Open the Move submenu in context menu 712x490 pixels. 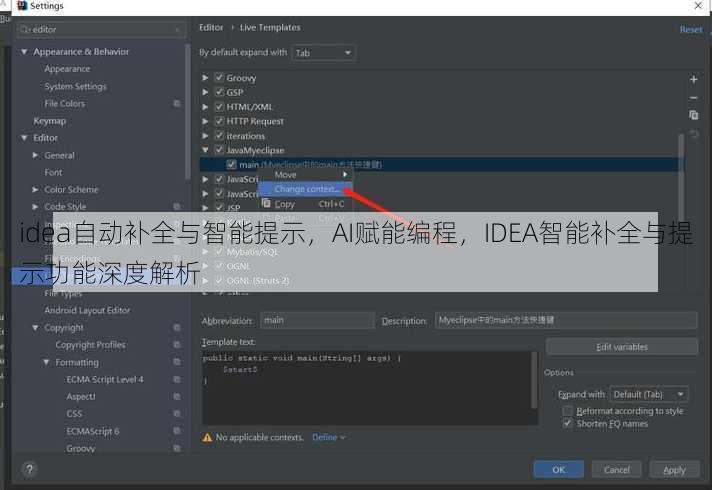click(306, 175)
